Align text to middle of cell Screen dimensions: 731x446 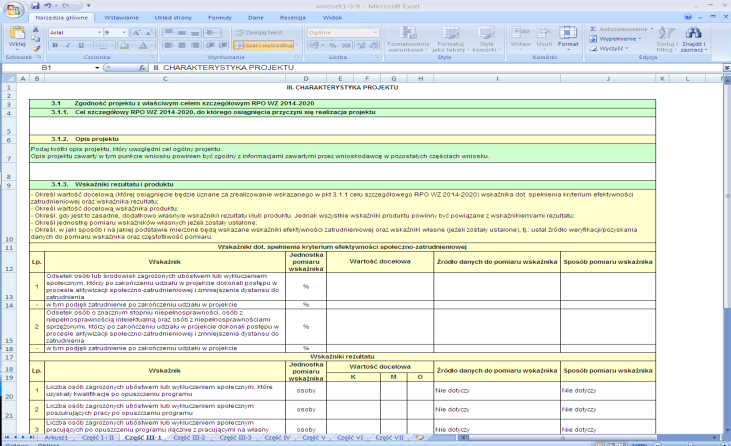pyautogui.click(x=182, y=33)
